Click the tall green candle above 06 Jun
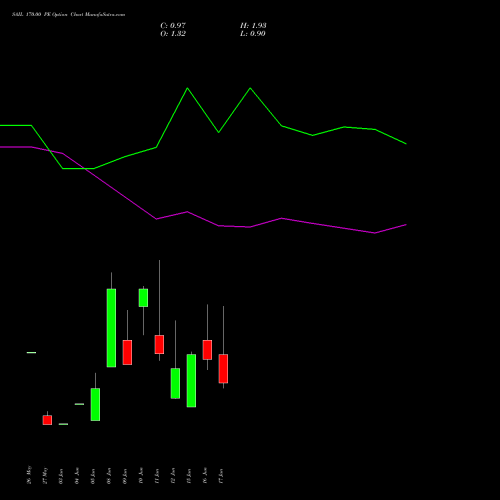 pos(111,328)
